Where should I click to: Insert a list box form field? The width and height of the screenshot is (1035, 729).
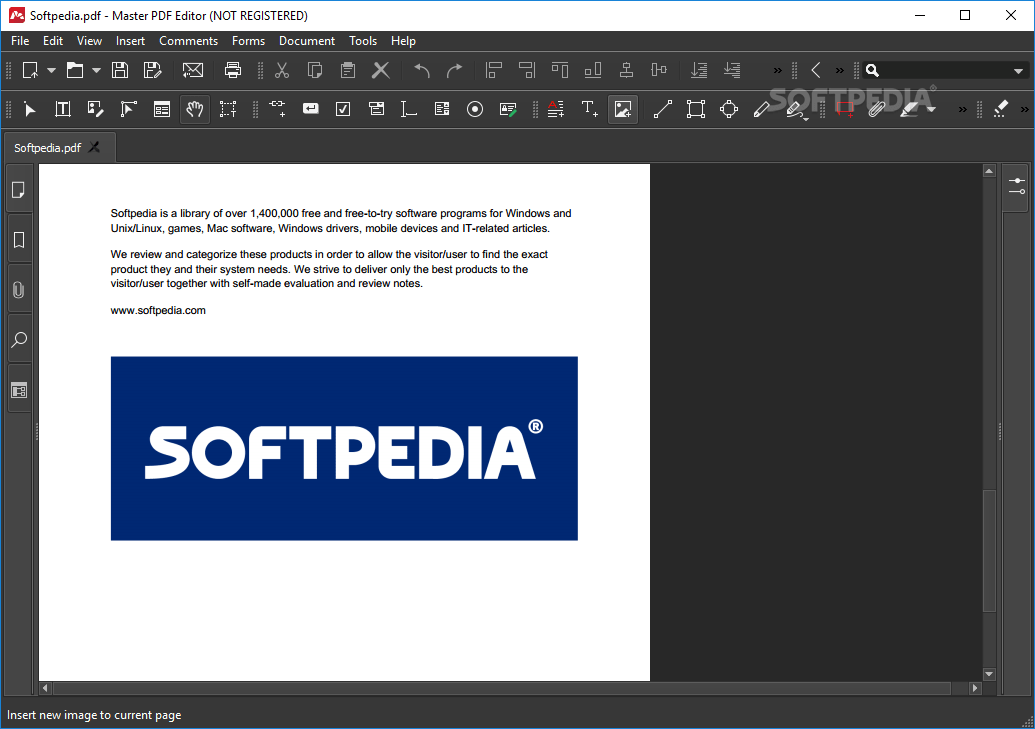[x=442, y=109]
